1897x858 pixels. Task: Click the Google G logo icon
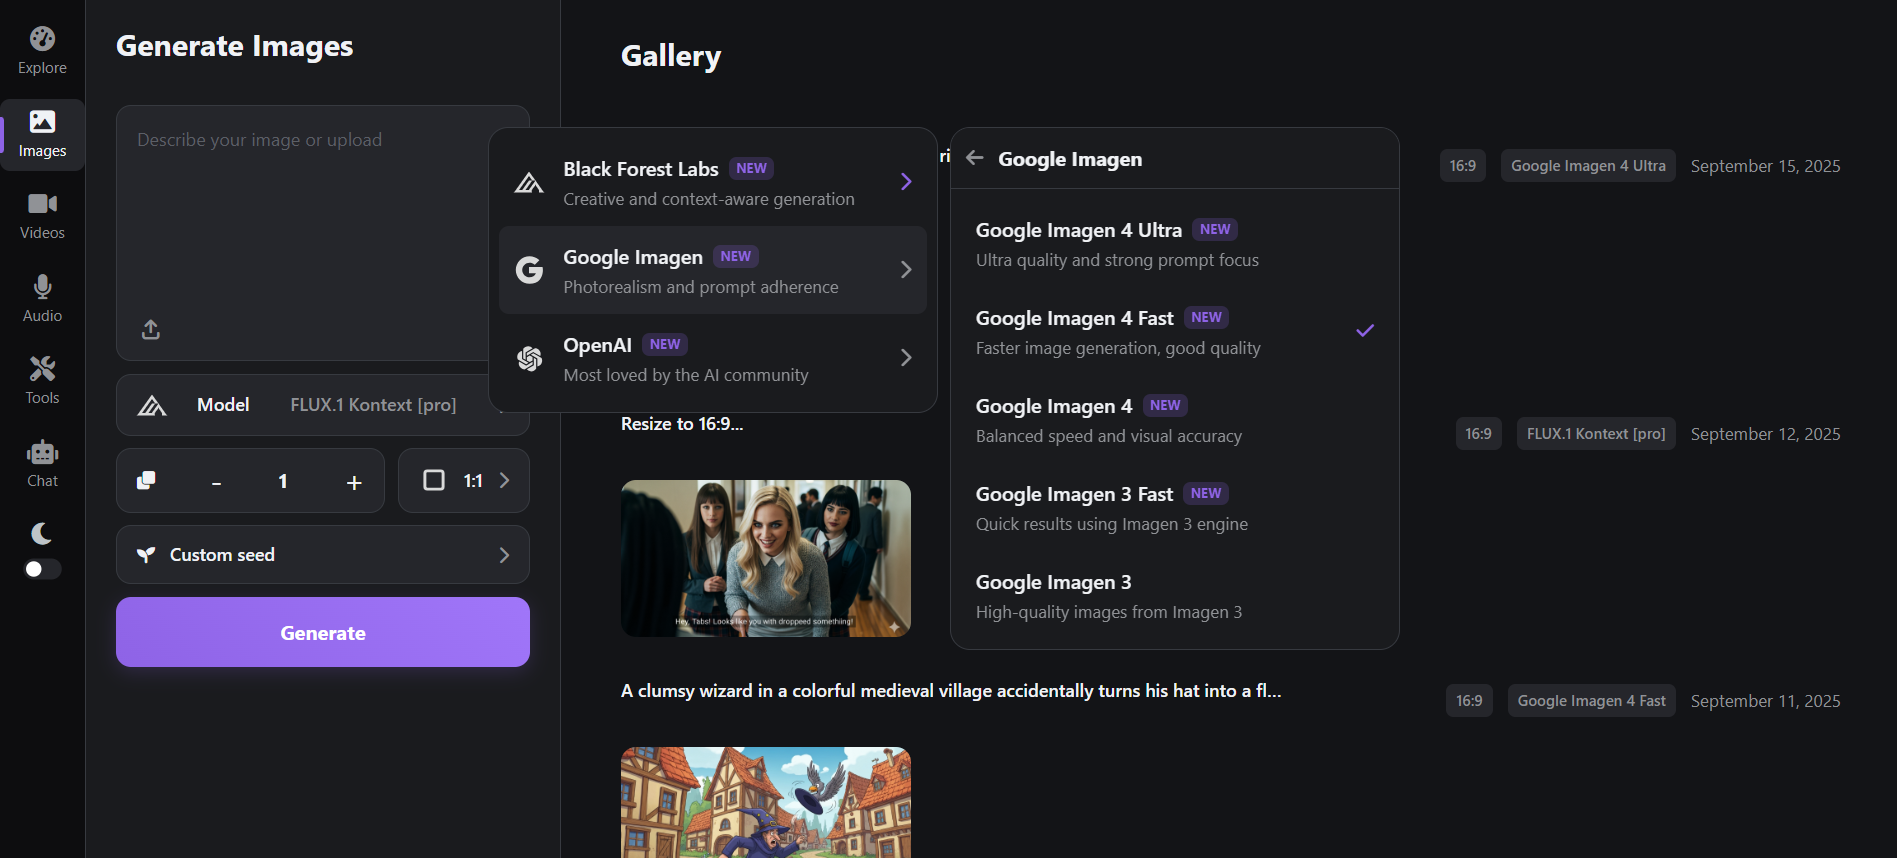click(x=529, y=270)
